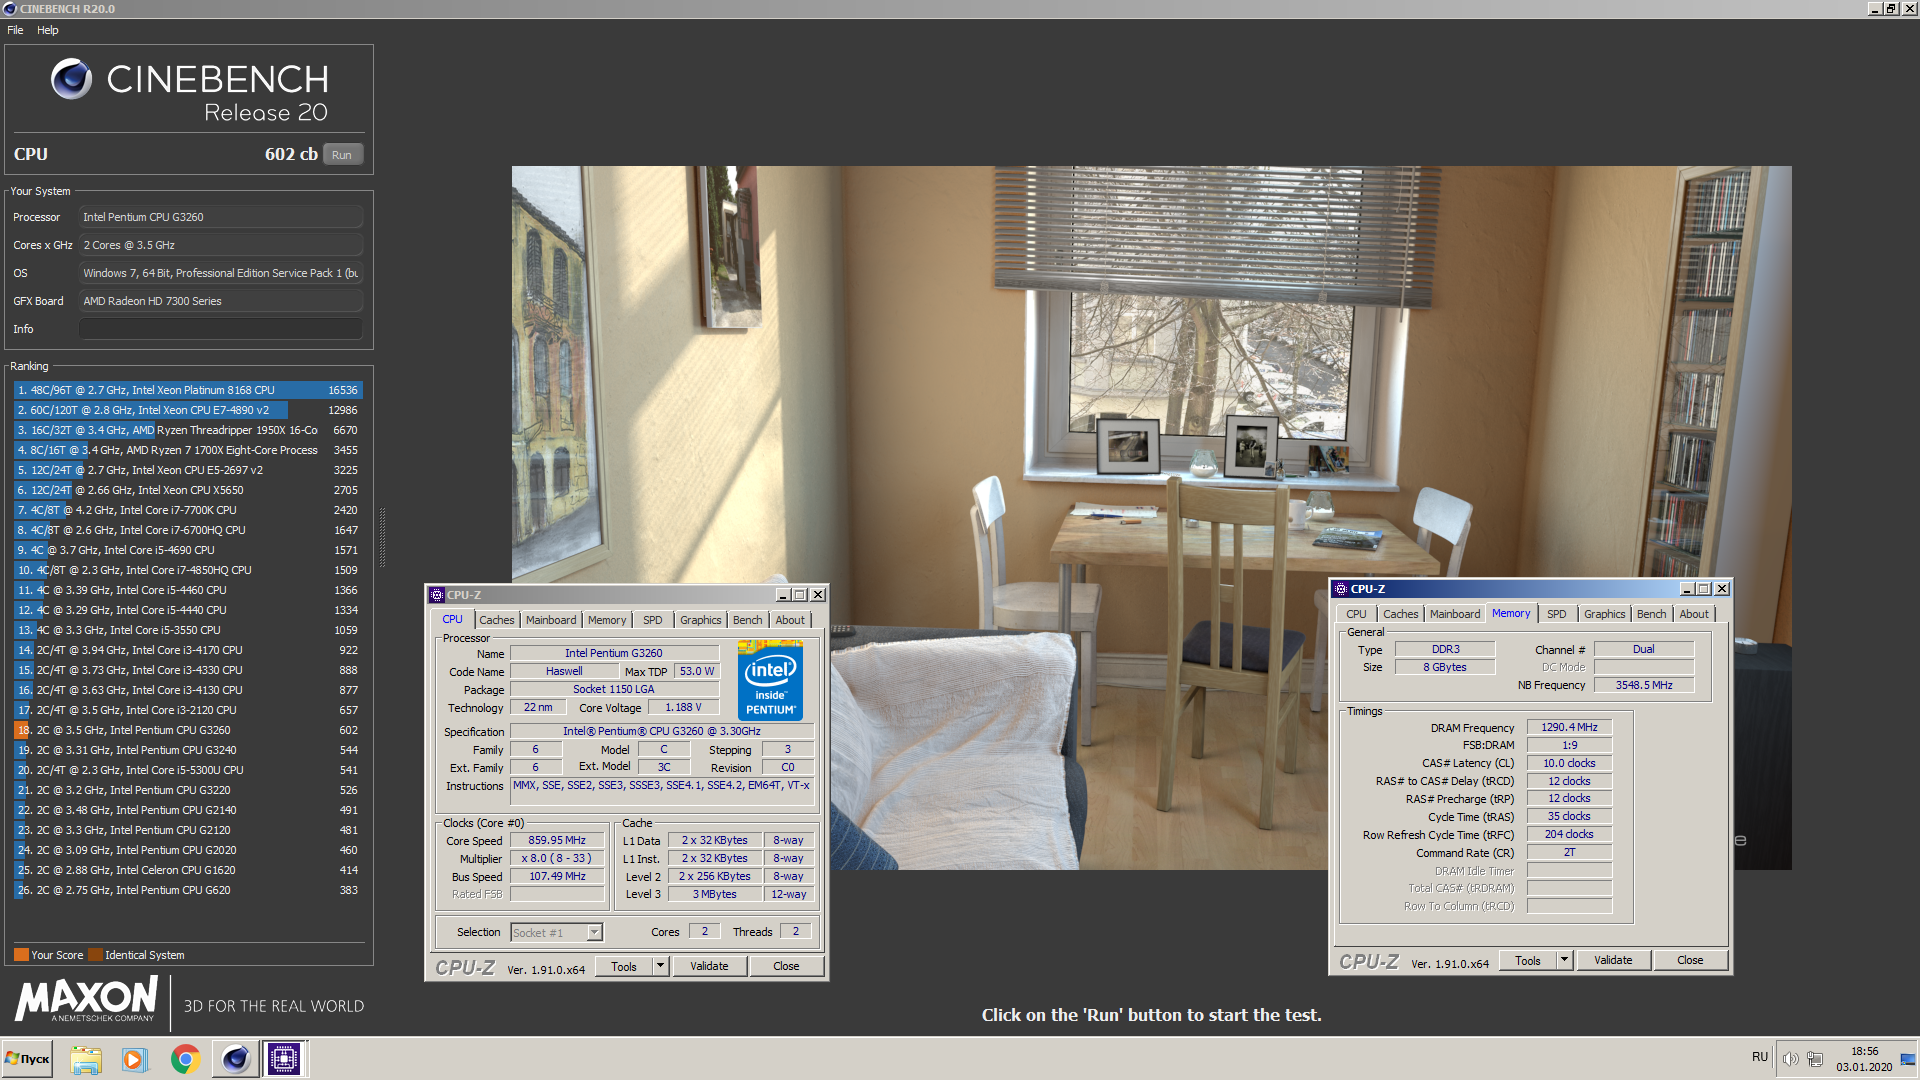Click the rendered room image preview

coord(1151,517)
